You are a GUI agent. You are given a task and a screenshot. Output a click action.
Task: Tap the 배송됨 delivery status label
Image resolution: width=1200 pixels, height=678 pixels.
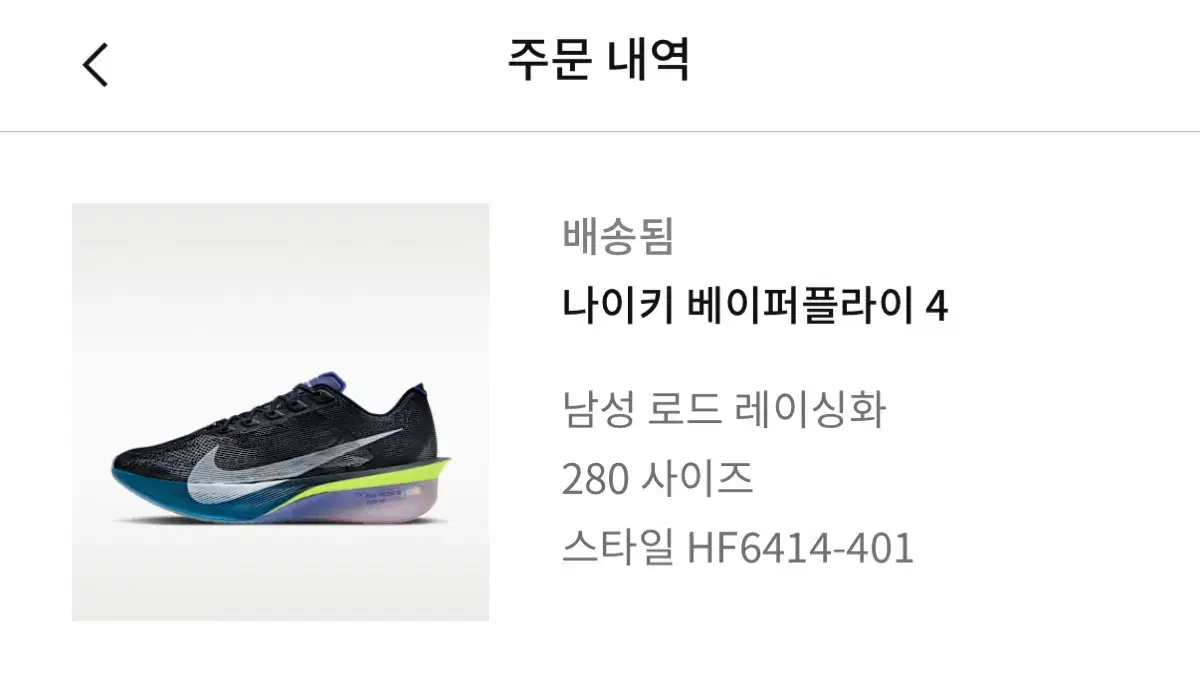(x=618, y=237)
